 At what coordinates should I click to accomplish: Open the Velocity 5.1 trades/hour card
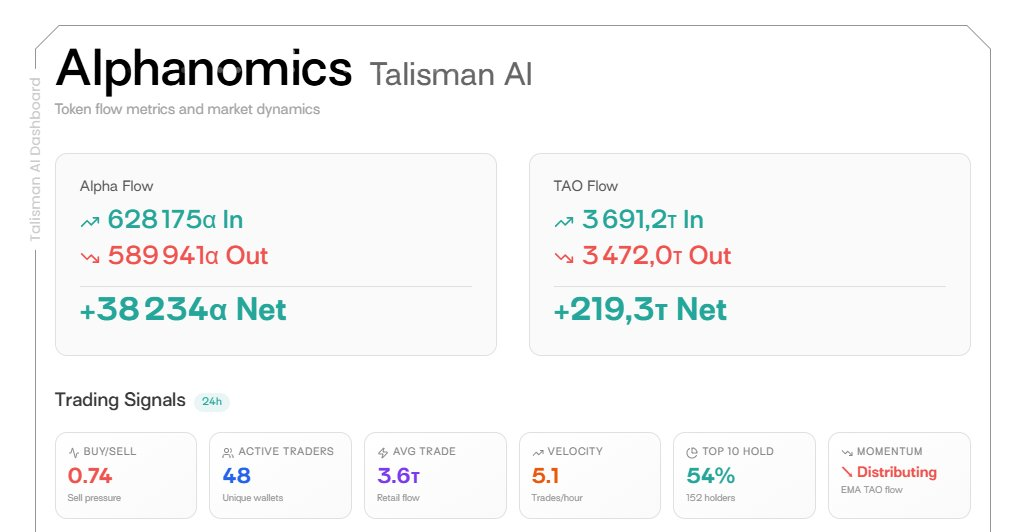coord(589,475)
